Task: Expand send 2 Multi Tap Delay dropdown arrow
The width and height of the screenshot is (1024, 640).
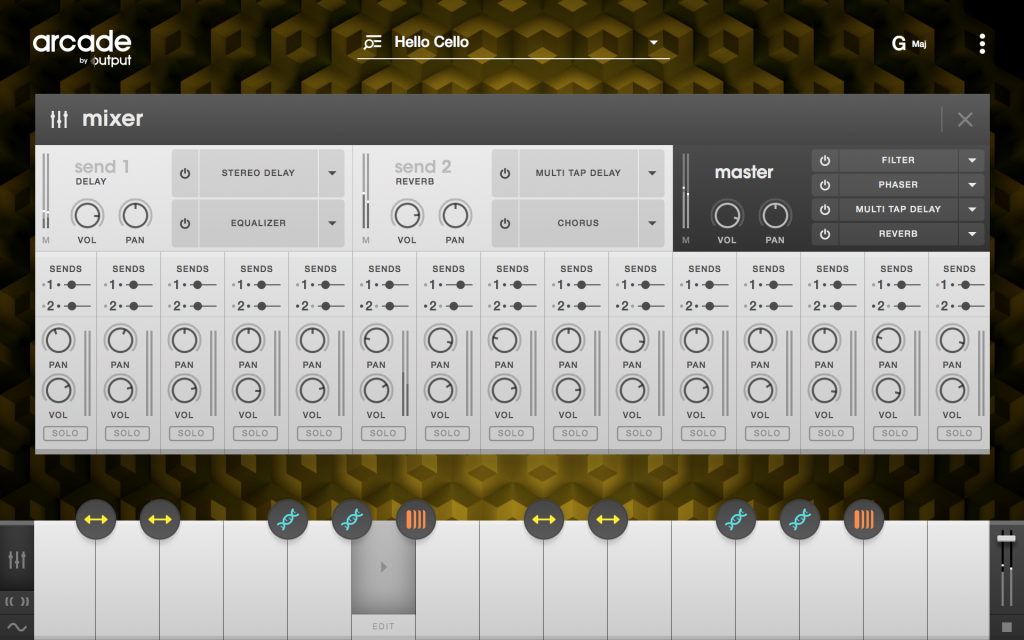Action: click(x=652, y=173)
